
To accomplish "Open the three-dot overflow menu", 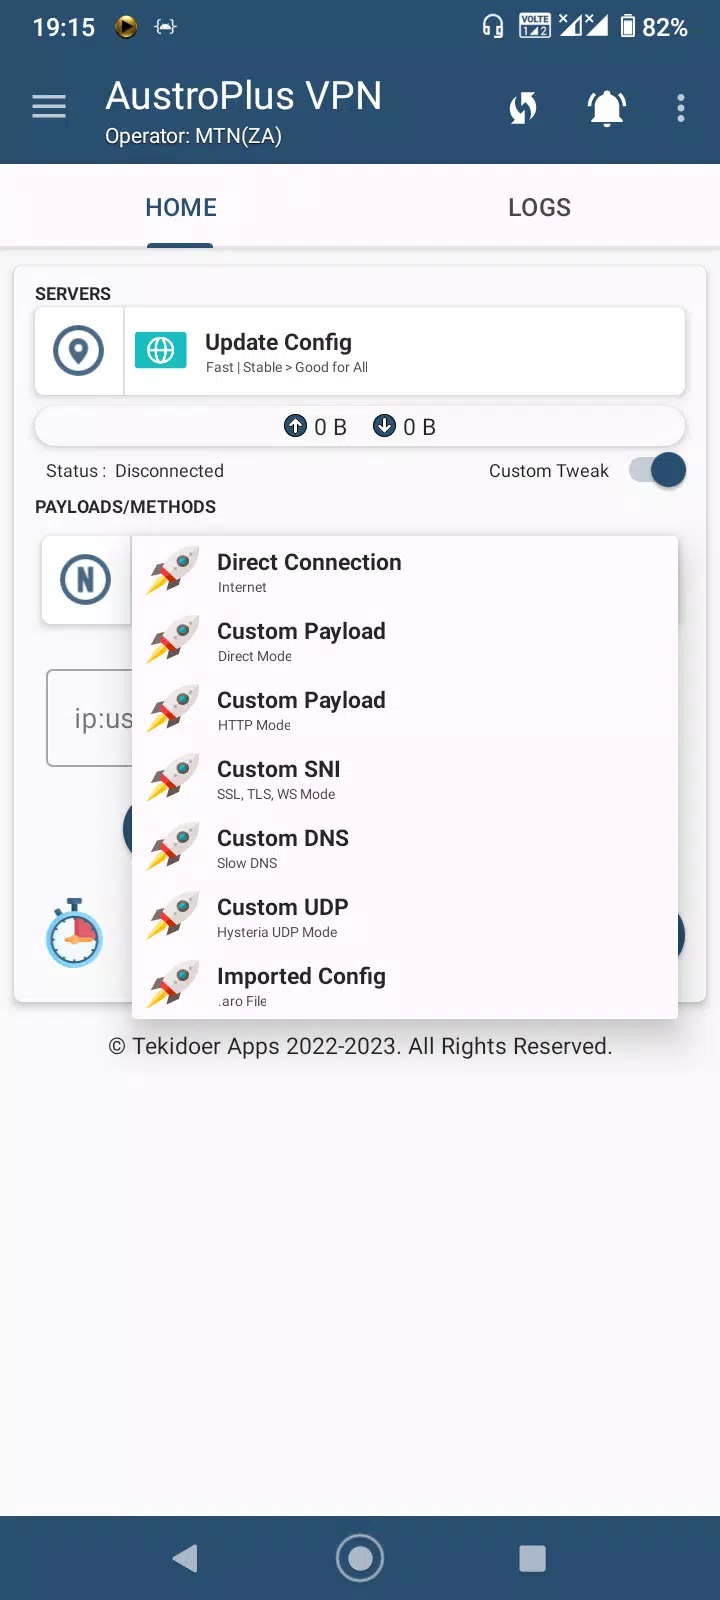I will 681,108.
